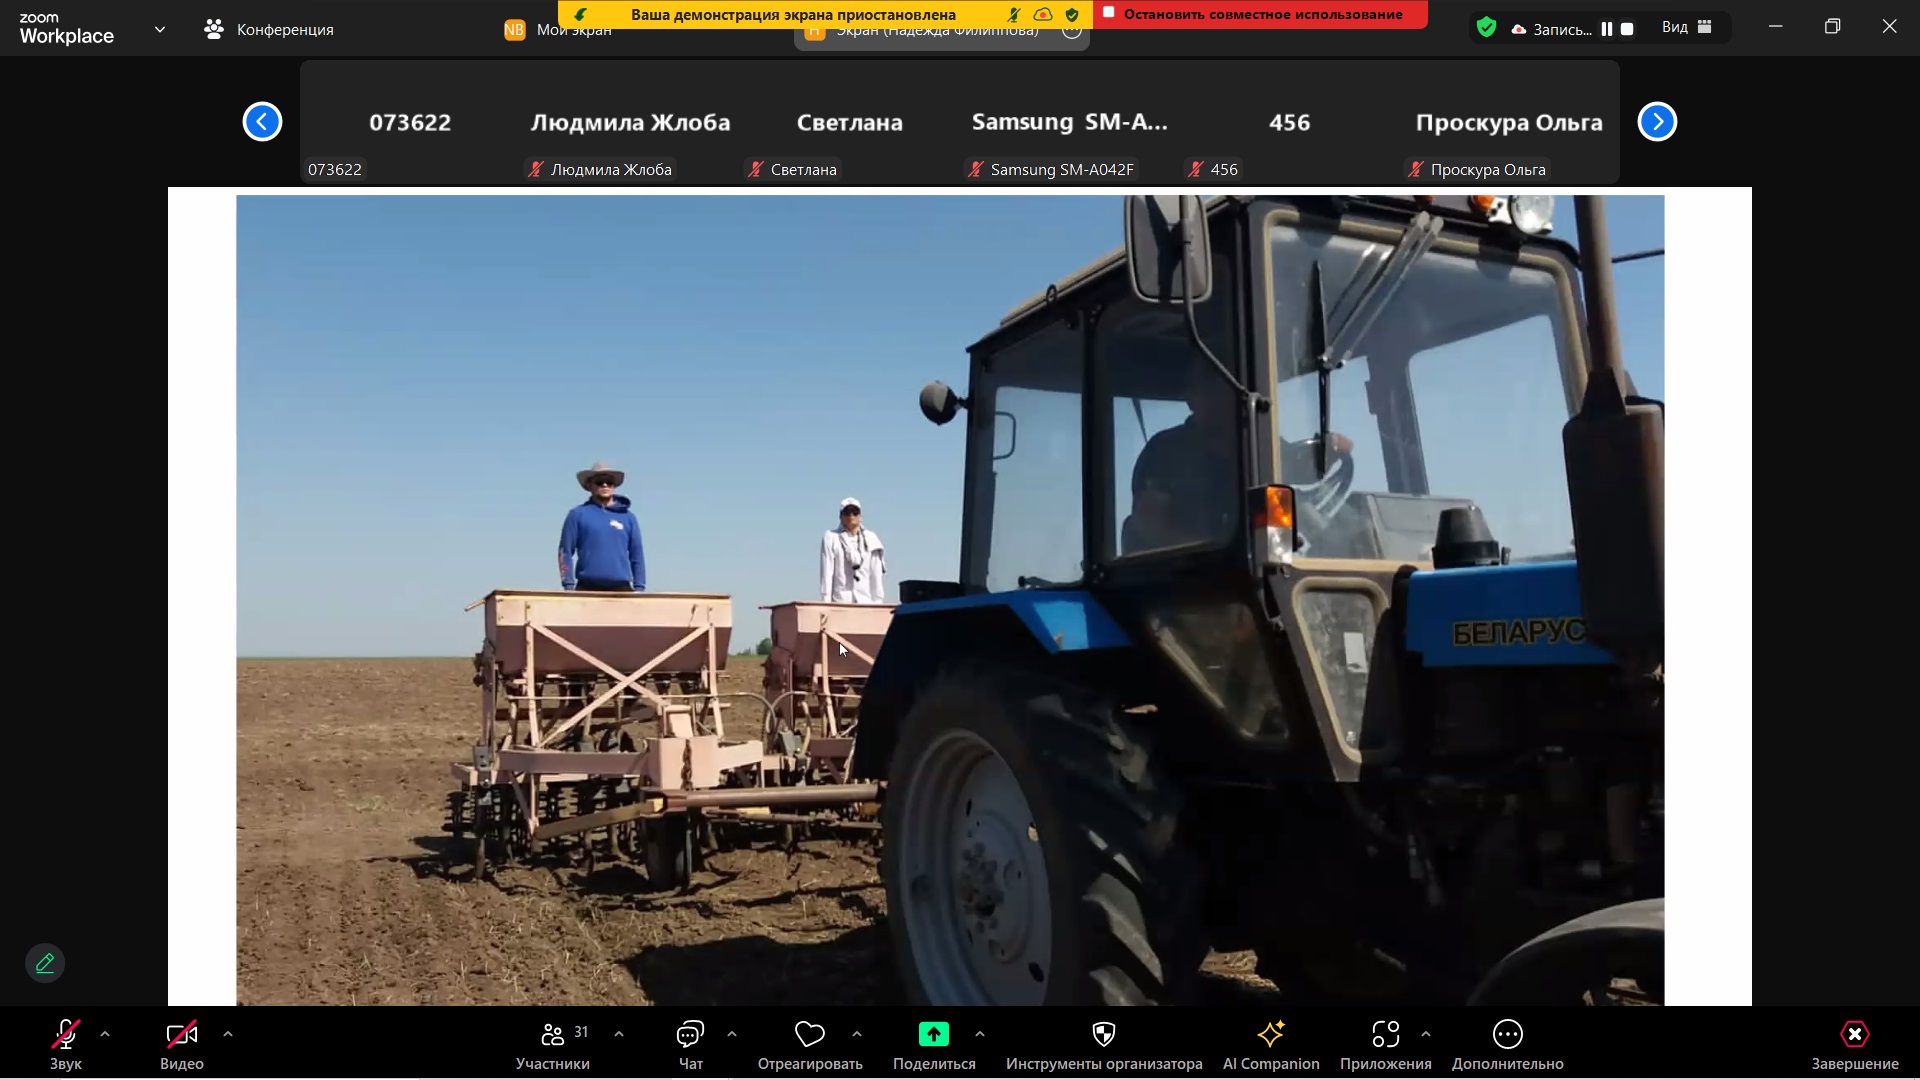
Task: Expand video options arrow beside Видео
Action: click(x=228, y=1034)
